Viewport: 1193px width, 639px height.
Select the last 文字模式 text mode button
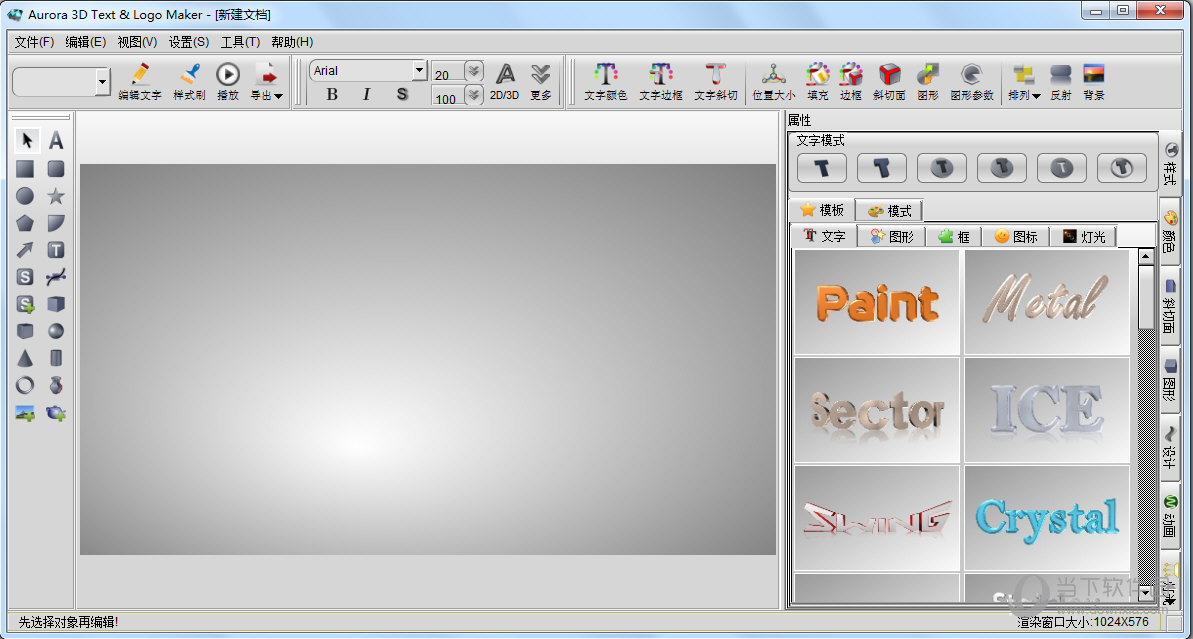tap(1121, 168)
